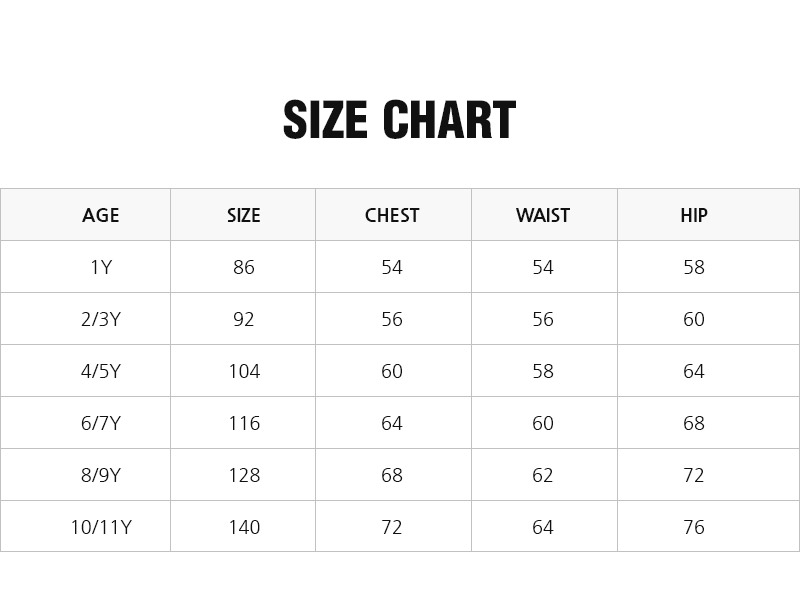Select the hip value 76
Screen dimensions: 800x609
[x=694, y=527]
